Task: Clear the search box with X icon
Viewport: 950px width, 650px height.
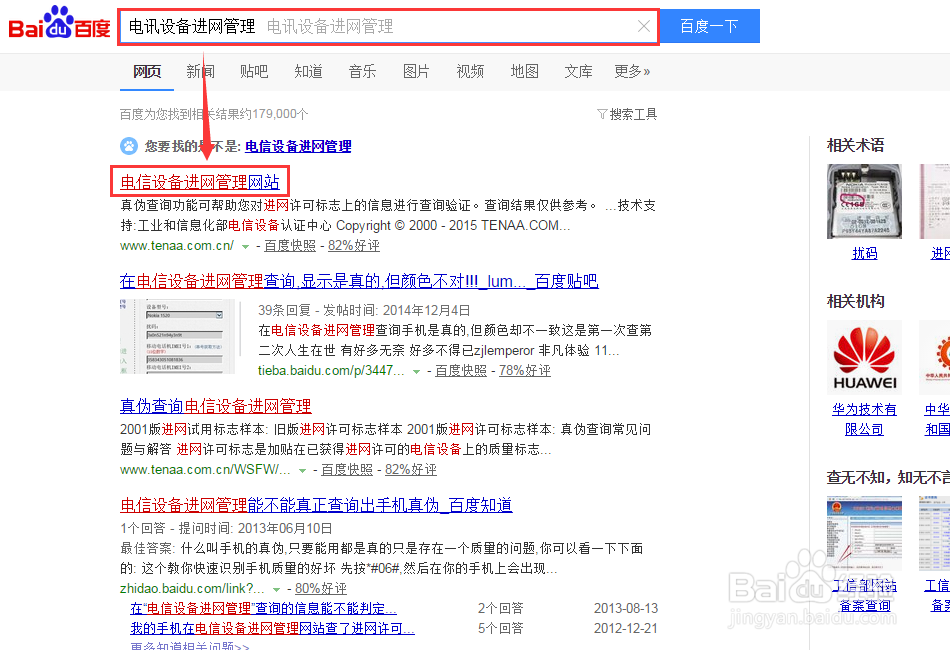Action: click(x=643, y=26)
